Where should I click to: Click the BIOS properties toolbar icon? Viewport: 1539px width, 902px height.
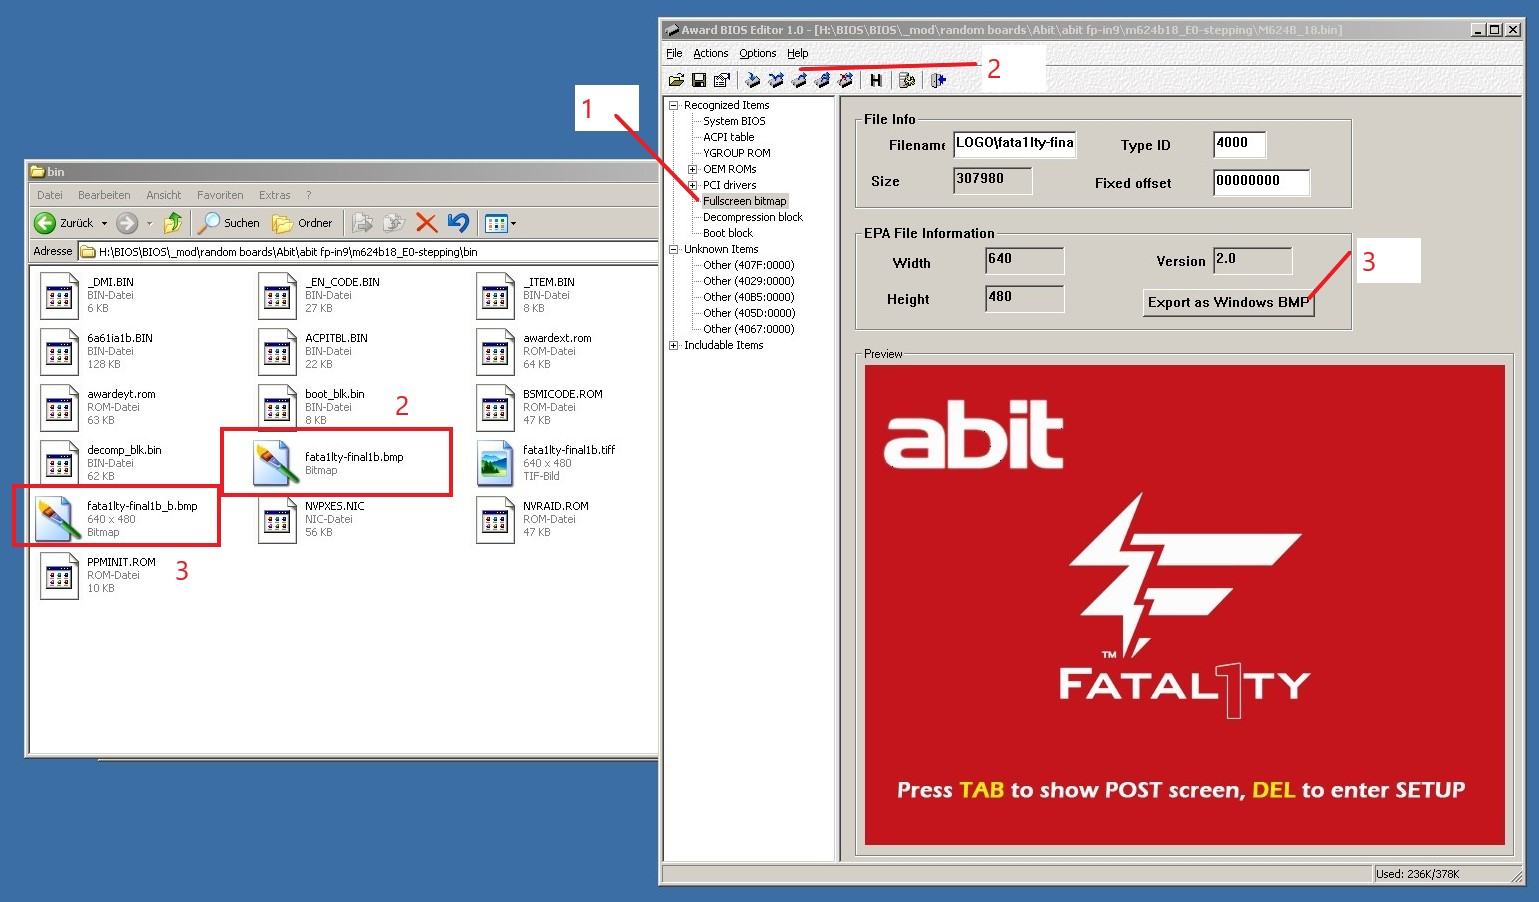tap(721, 80)
